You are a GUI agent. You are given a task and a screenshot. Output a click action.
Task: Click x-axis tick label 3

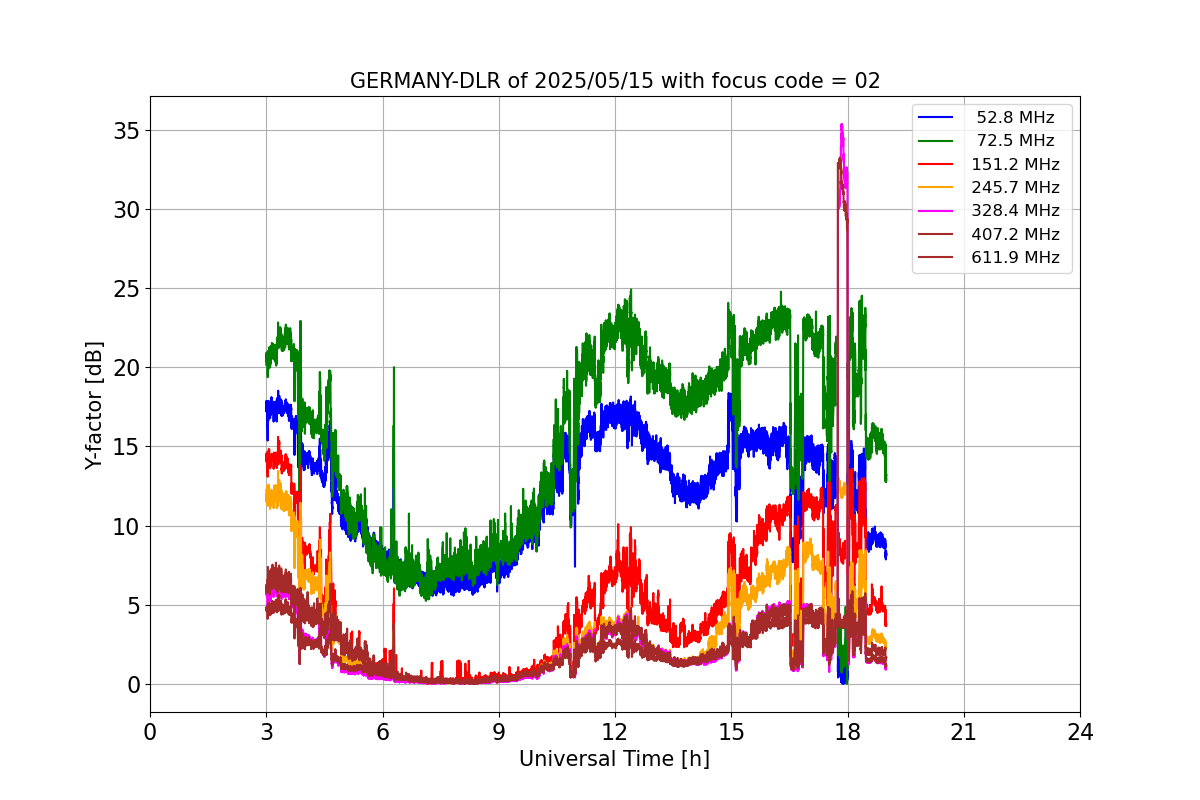tap(266, 732)
